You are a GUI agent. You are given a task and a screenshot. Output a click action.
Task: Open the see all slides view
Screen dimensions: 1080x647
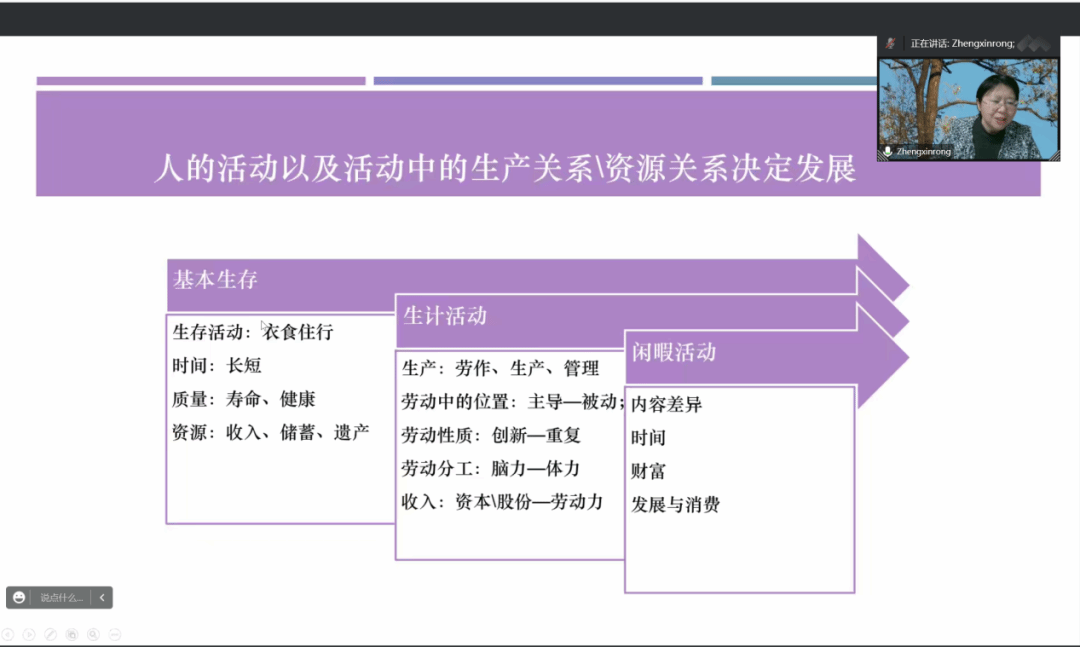72,634
